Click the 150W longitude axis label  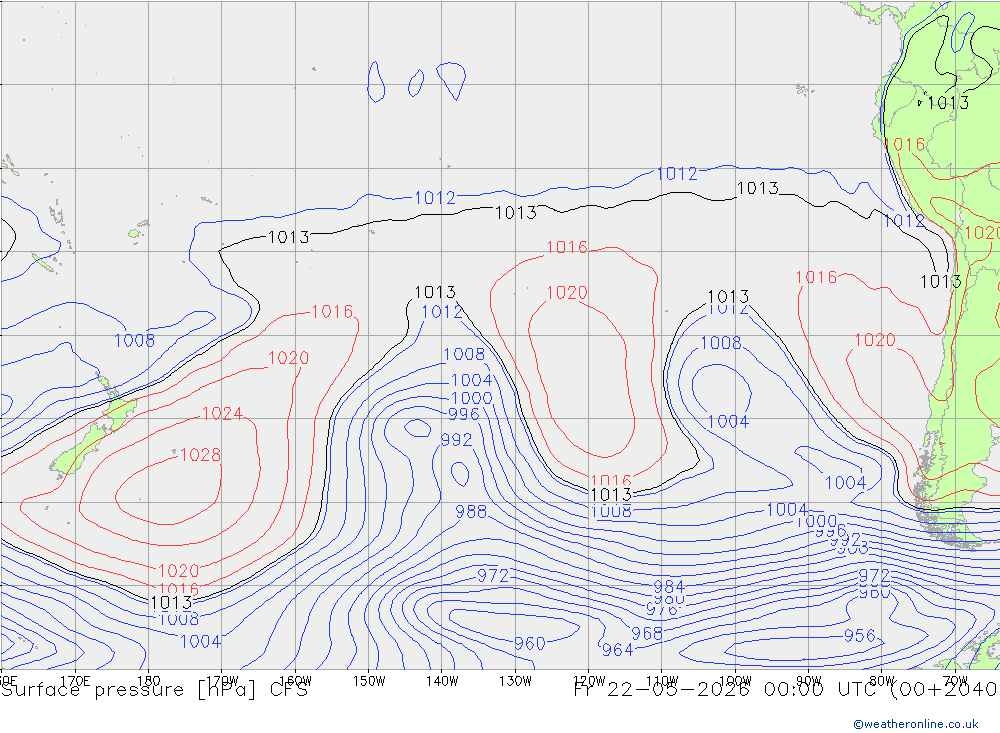point(369,681)
